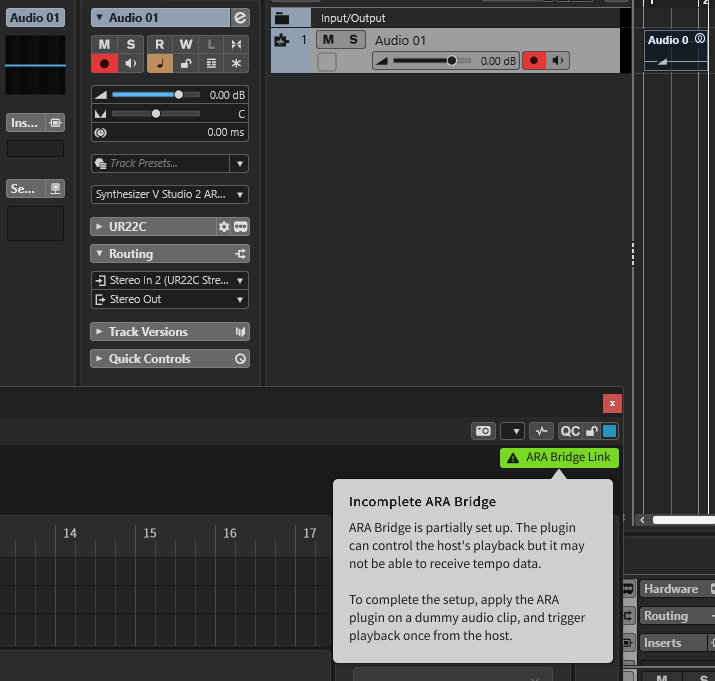
Task: Click the inspector lock track icon
Action: (x=185, y=63)
